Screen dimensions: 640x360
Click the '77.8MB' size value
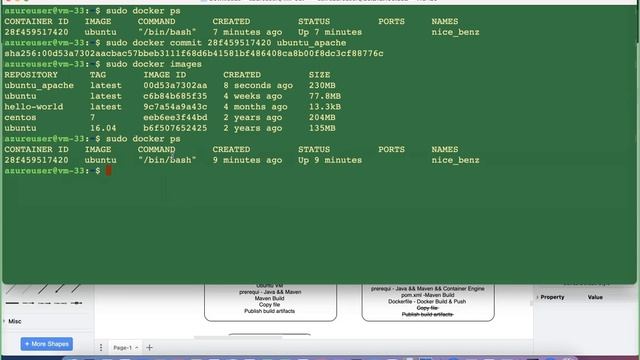click(x=325, y=96)
